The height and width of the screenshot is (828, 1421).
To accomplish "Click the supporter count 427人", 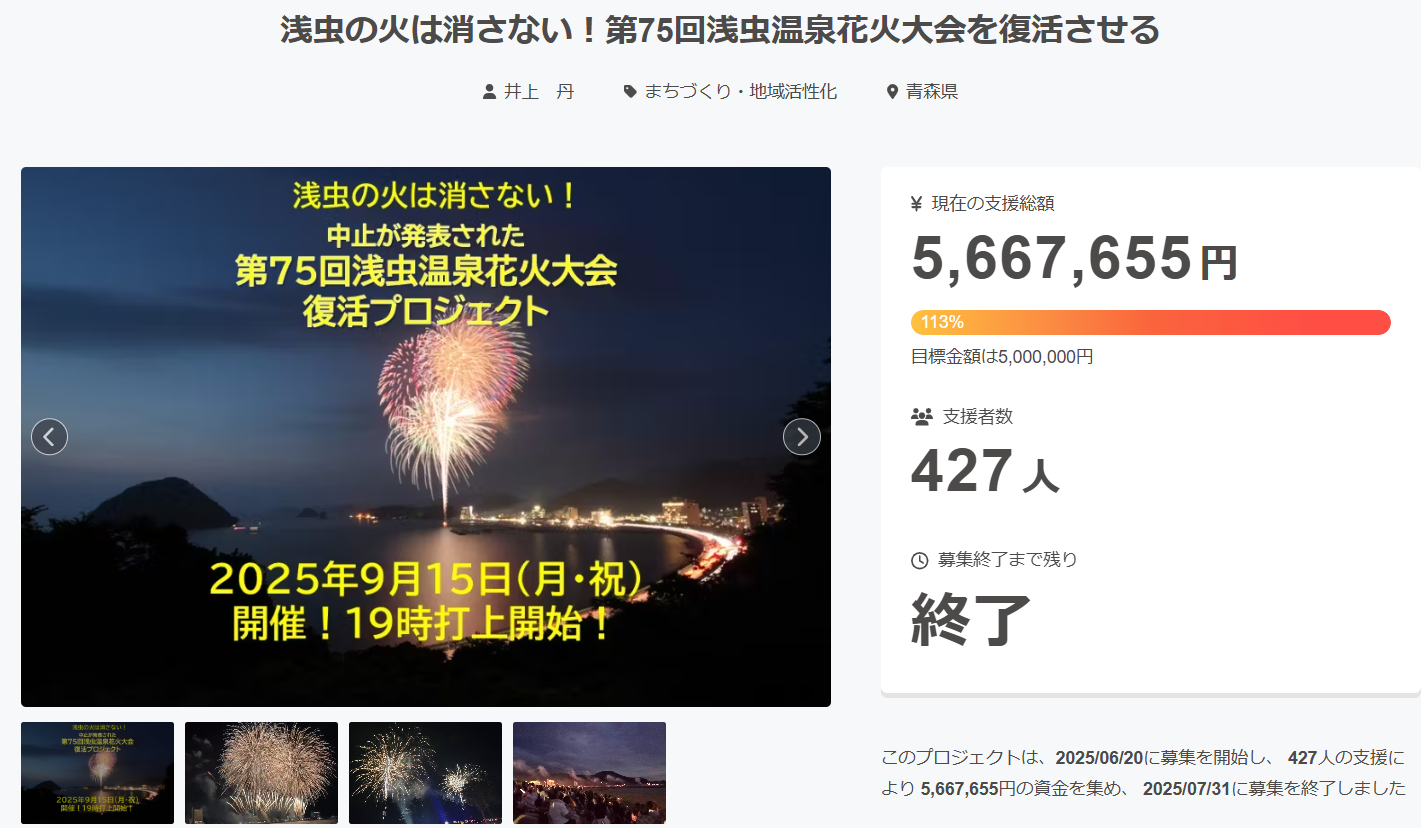I will pyautogui.click(x=985, y=472).
